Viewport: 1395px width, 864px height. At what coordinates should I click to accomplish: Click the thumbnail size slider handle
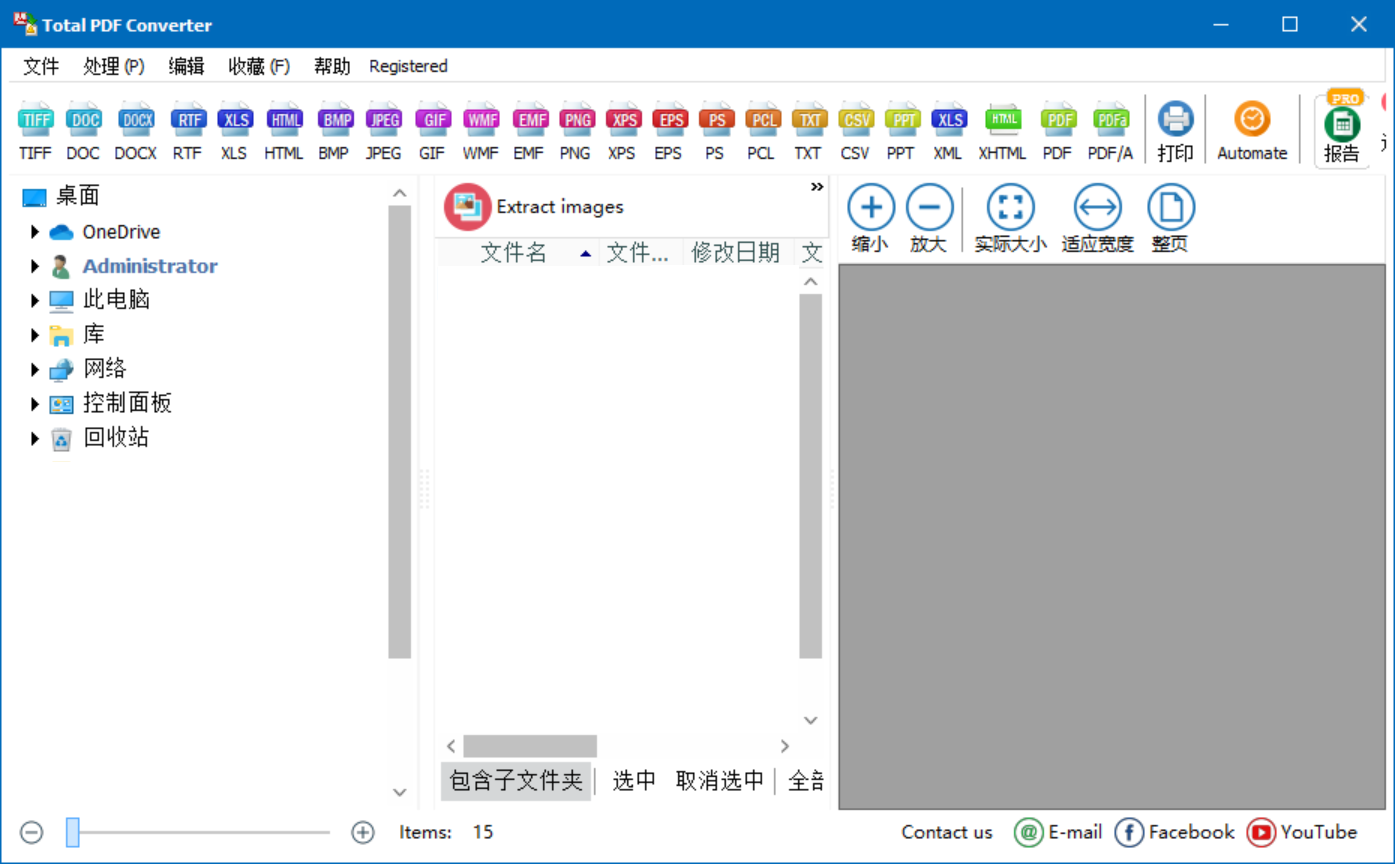pos(73,832)
